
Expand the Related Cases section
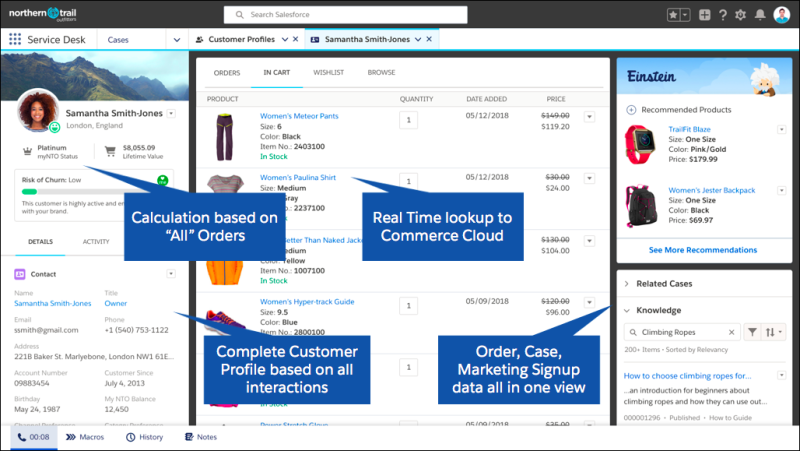click(x=627, y=284)
